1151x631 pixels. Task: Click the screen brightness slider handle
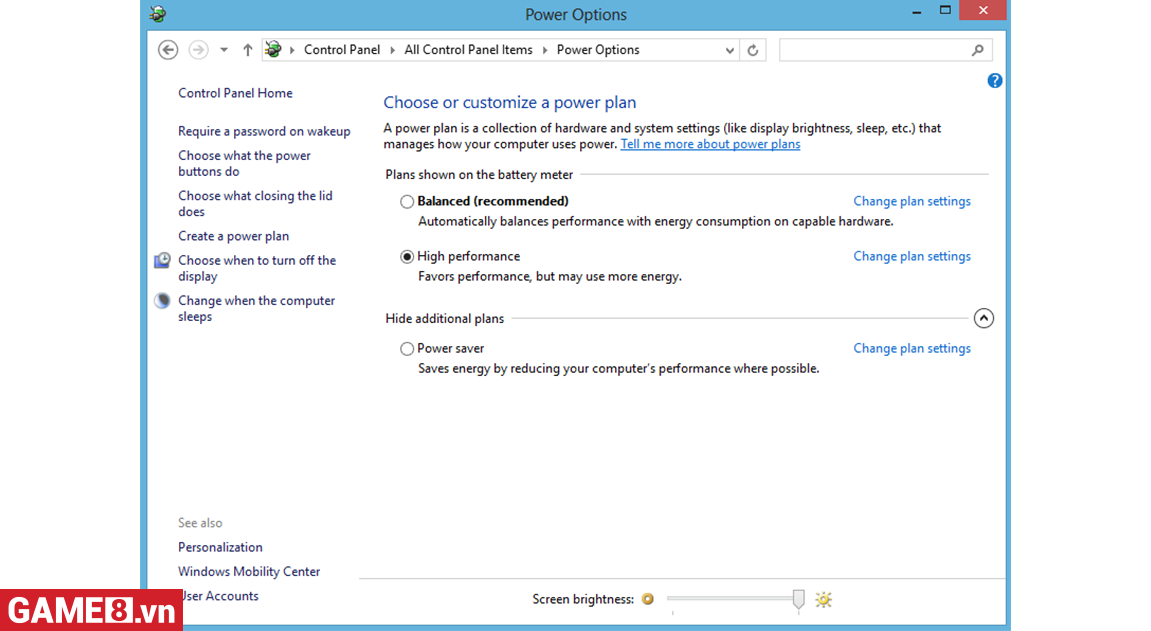pos(798,599)
